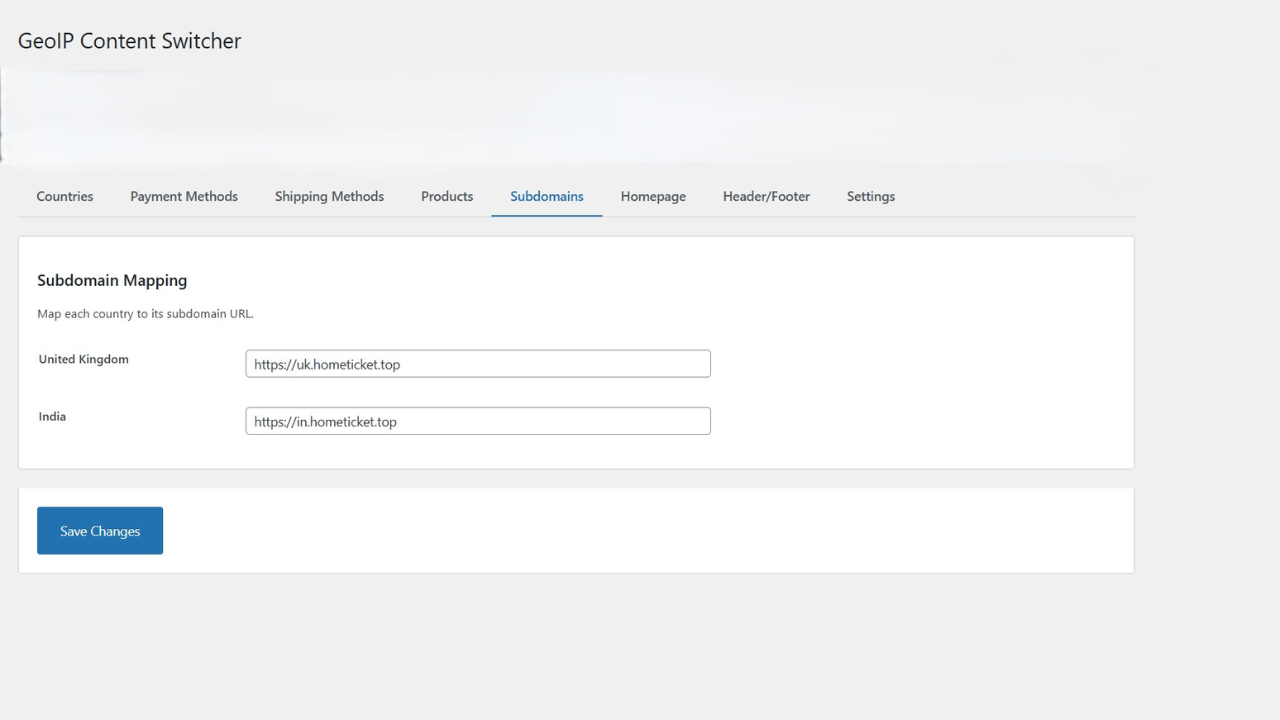Click the subdomain mapping description text

coord(145,313)
